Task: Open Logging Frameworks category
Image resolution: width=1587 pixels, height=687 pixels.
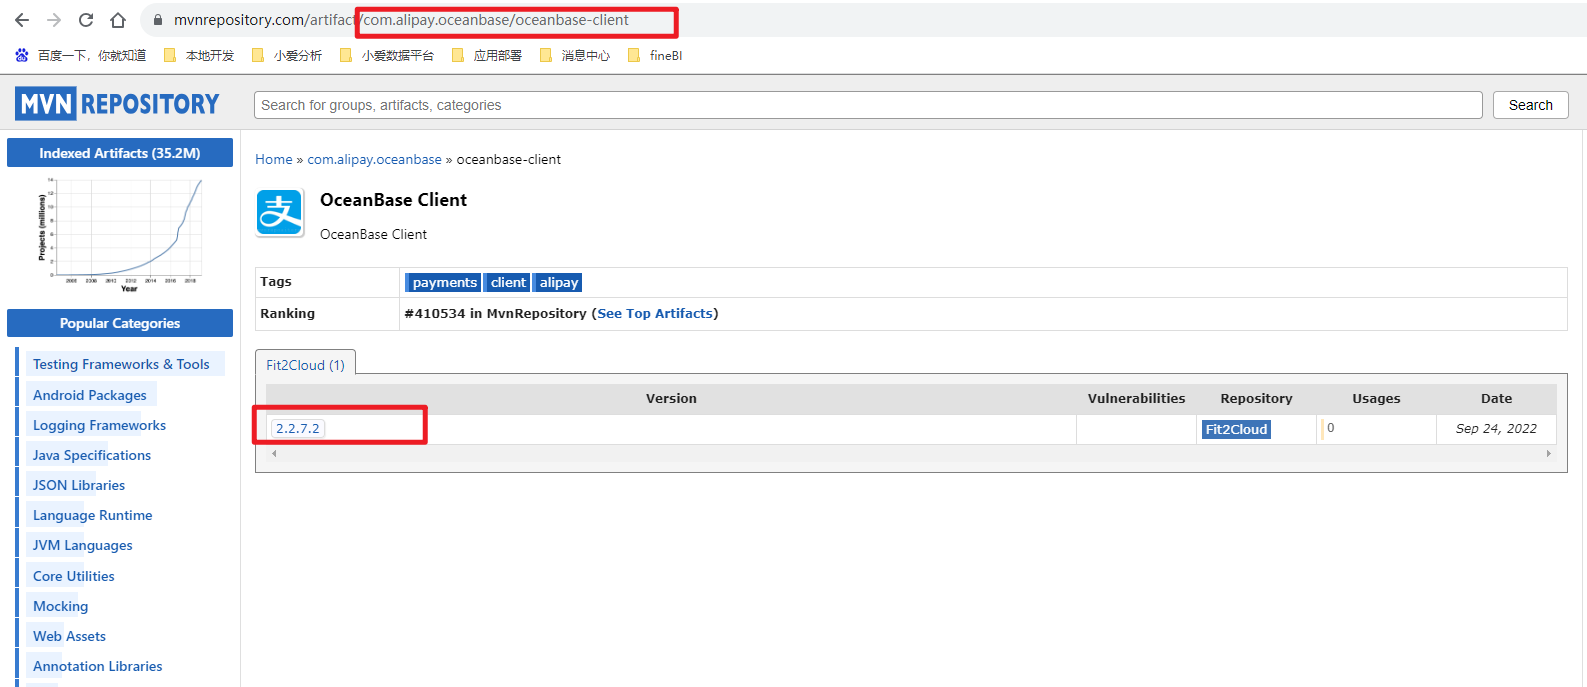Action: 99,425
